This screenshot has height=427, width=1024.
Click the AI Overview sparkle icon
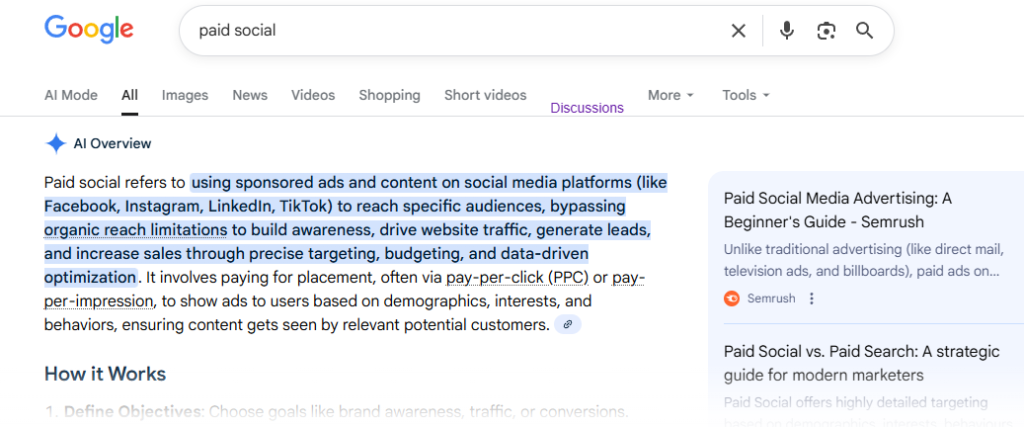pyautogui.click(x=56, y=143)
